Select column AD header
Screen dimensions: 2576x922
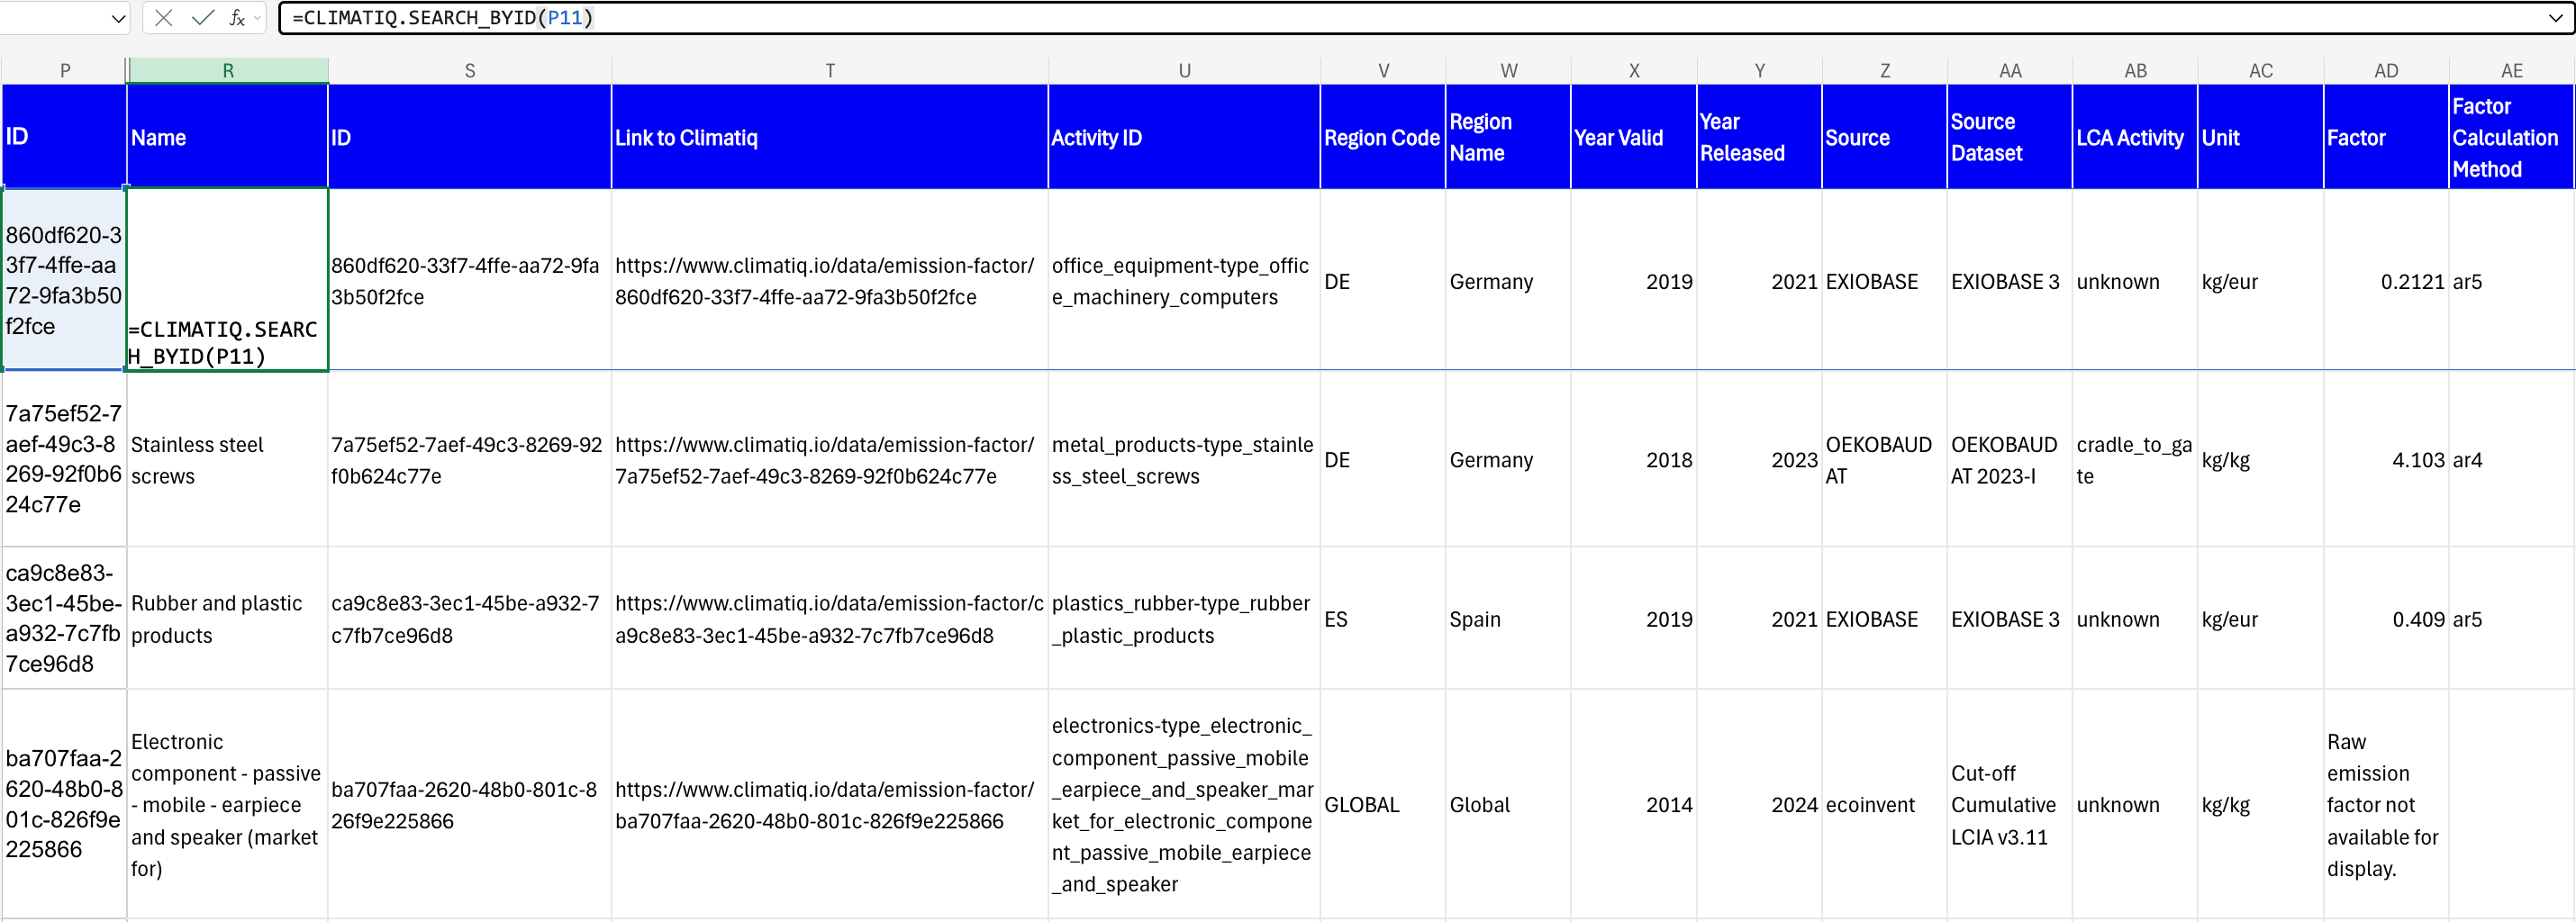(2385, 71)
